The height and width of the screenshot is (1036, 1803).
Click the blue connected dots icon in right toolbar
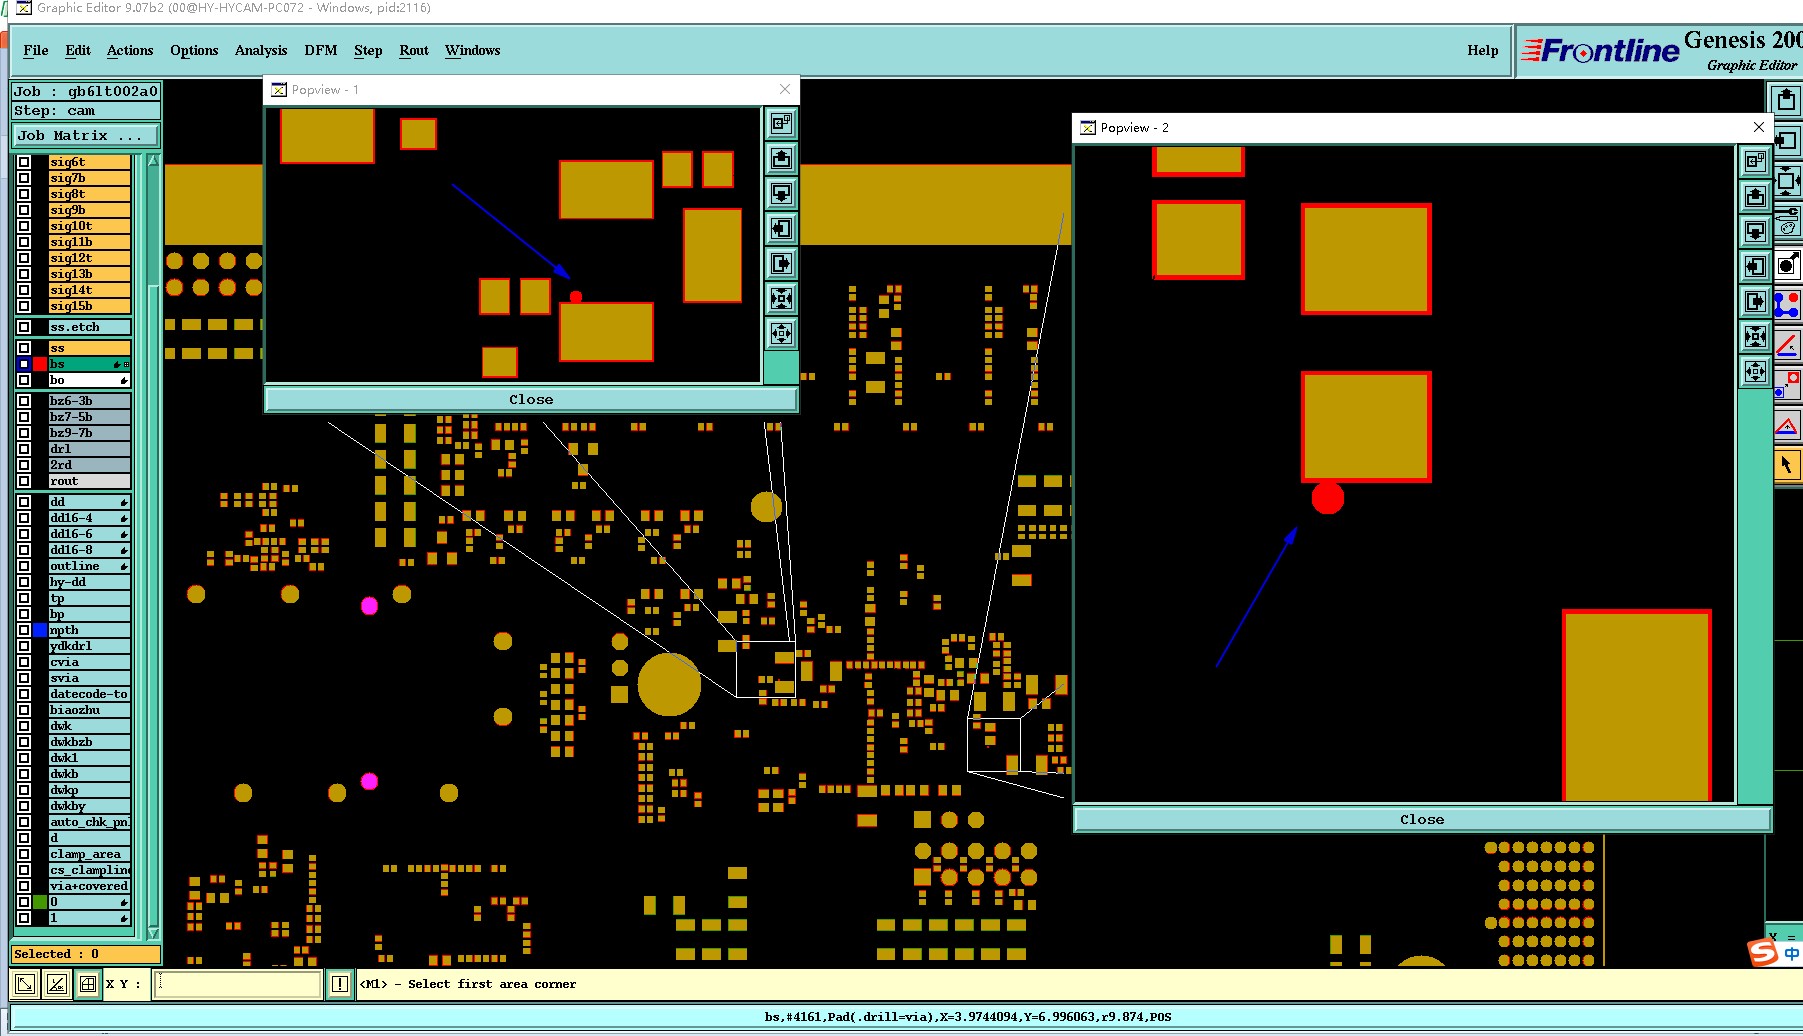click(x=1787, y=305)
